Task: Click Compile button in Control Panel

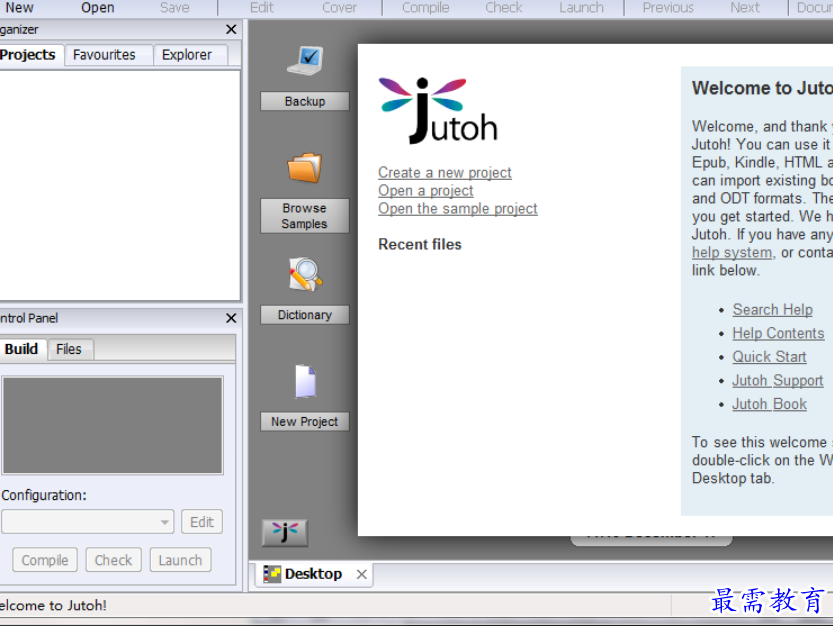Action: [45, 560]
